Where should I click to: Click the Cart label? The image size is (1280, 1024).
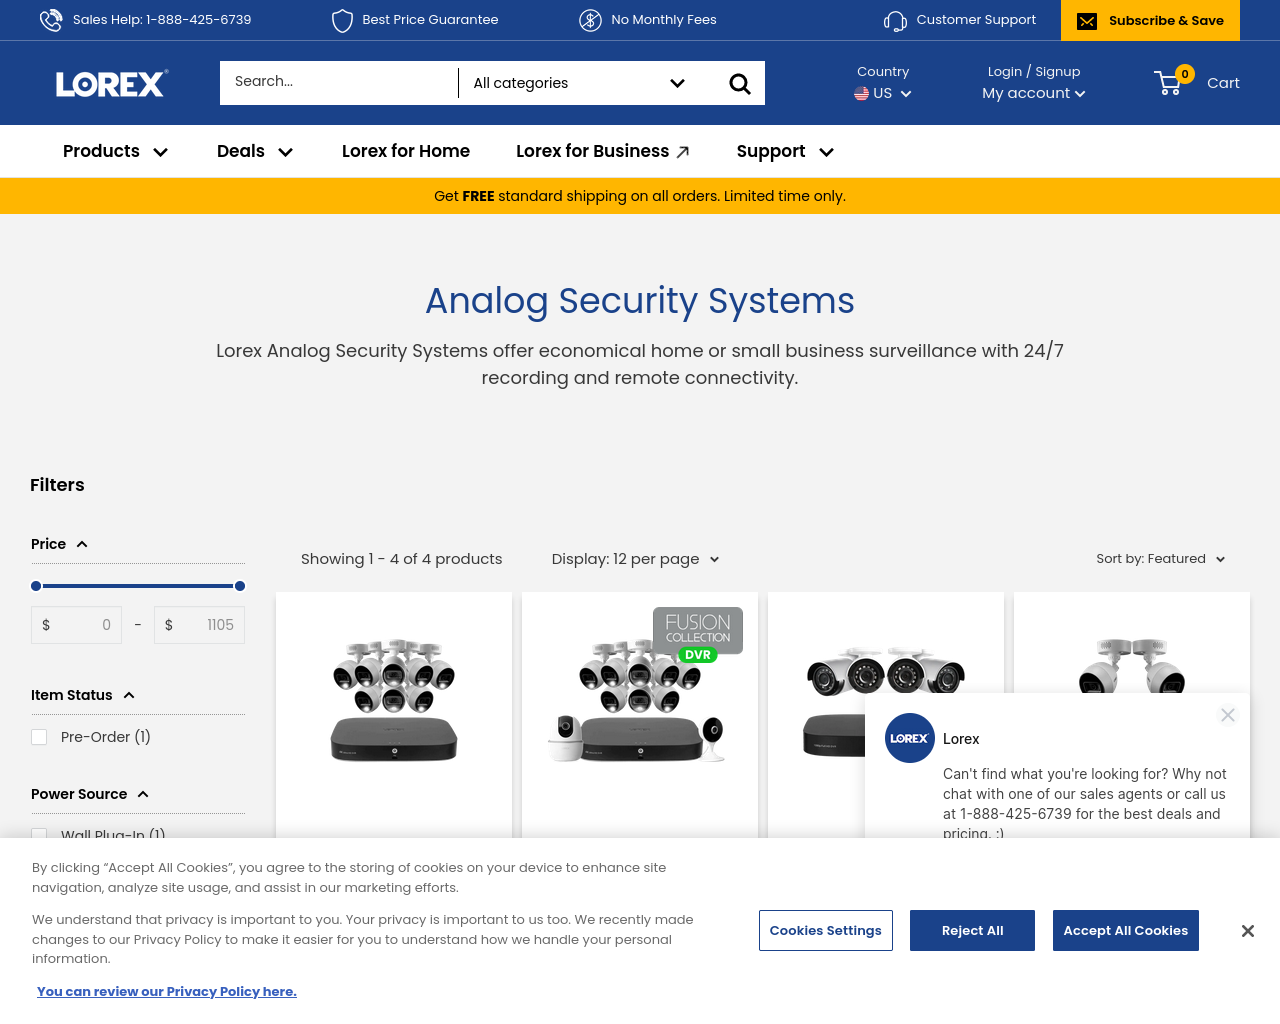pyautogui.click(x=1223, y=83)
